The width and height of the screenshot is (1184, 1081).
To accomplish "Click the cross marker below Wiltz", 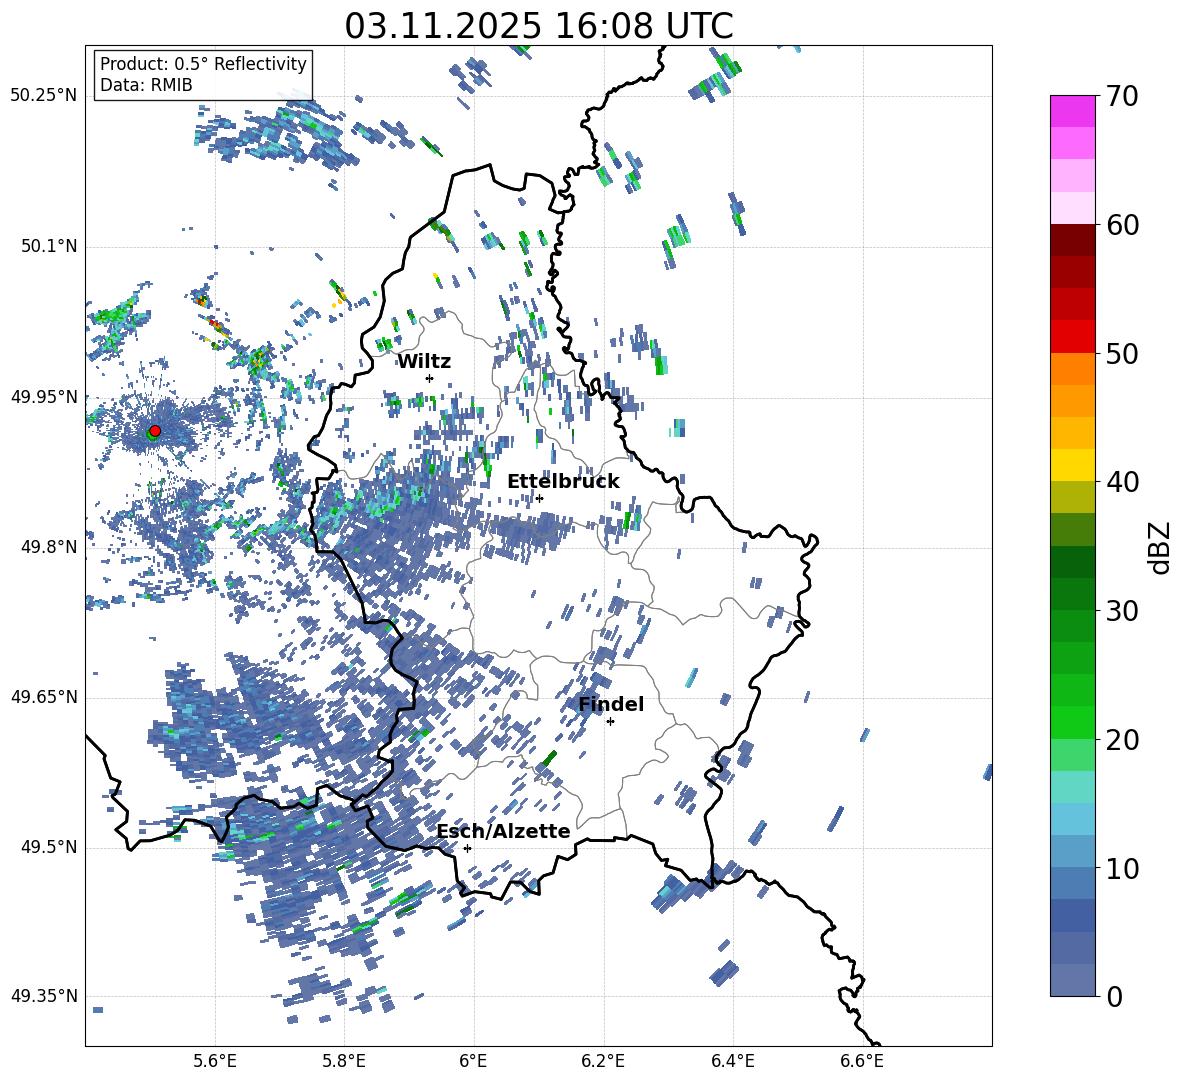I will click(x=429, y=378).
